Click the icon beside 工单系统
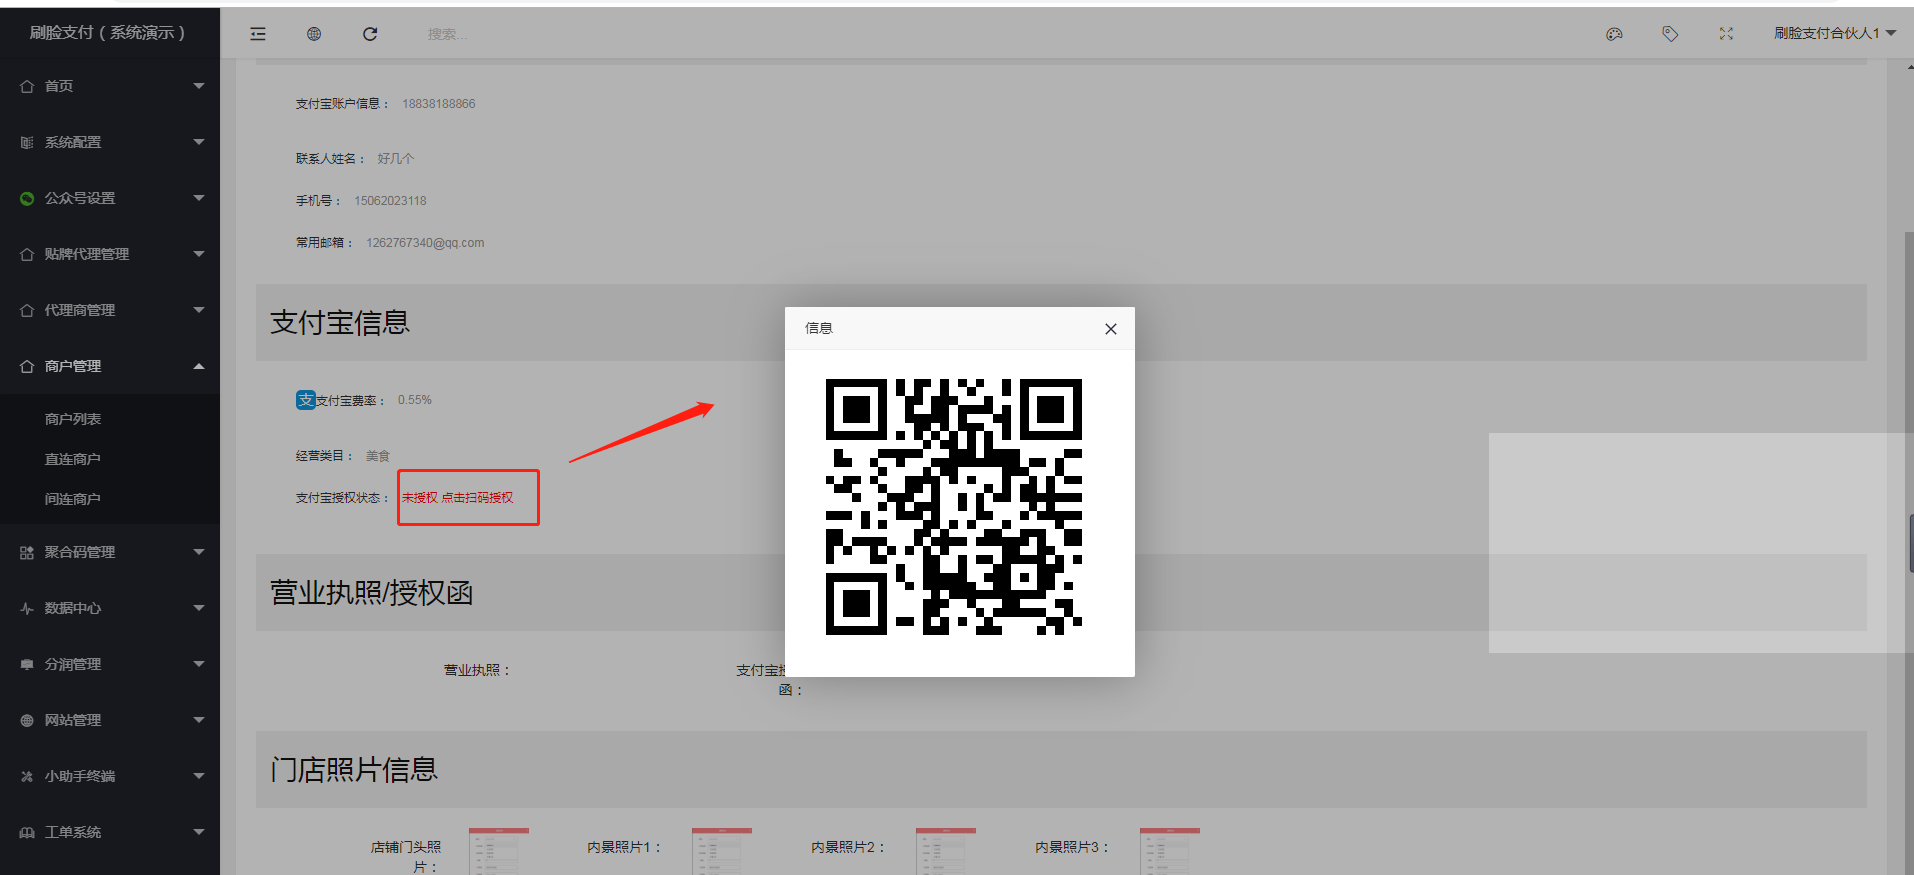Screen dimensions: 1914x875 pyautogui.click(x=27, y=832)
